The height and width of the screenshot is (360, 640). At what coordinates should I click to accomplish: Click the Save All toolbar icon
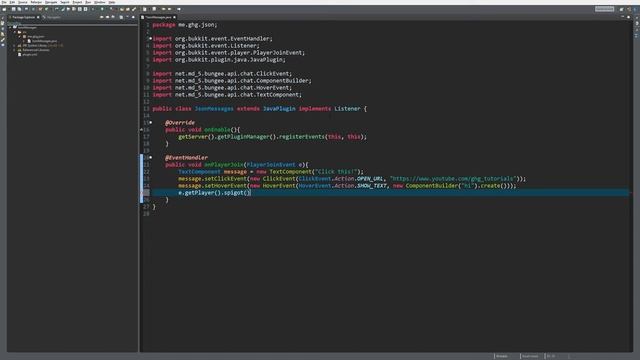click(19, 9)
